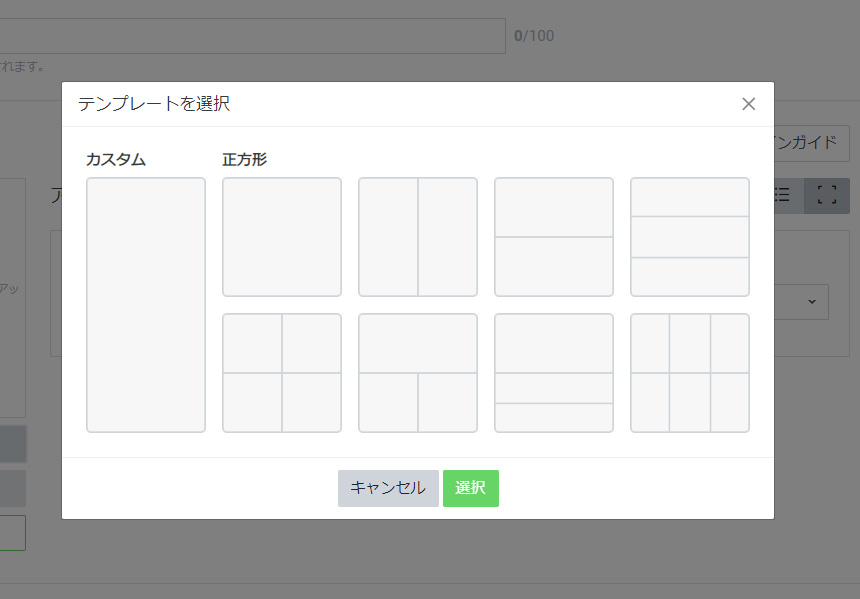860x599 pixels.
Task: Select the tall custom template
Action: point(146,305)
